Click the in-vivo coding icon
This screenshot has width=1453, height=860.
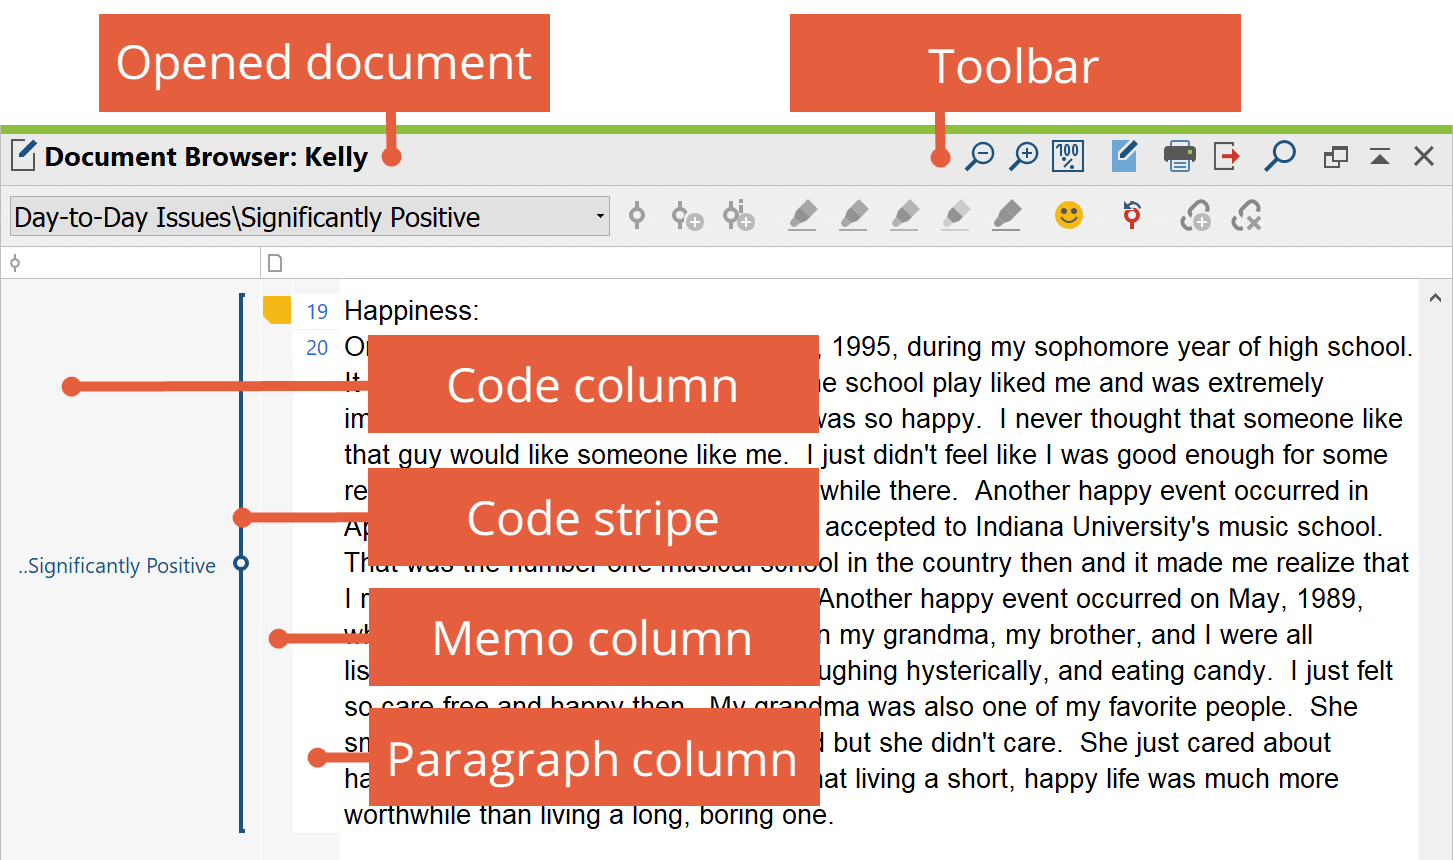coord(738,216)
